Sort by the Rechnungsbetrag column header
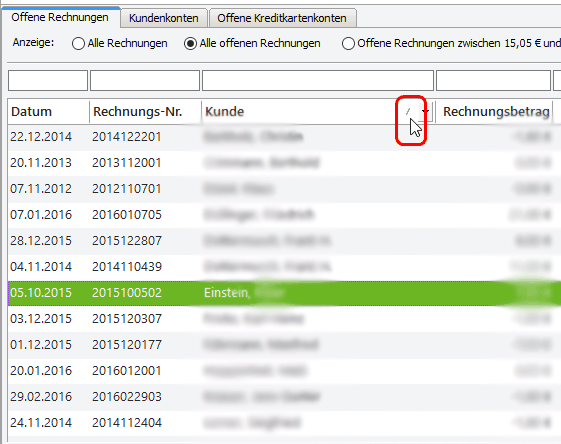This screenshot has width=561, height=444. pyautogui.click(x=496, y=112)
